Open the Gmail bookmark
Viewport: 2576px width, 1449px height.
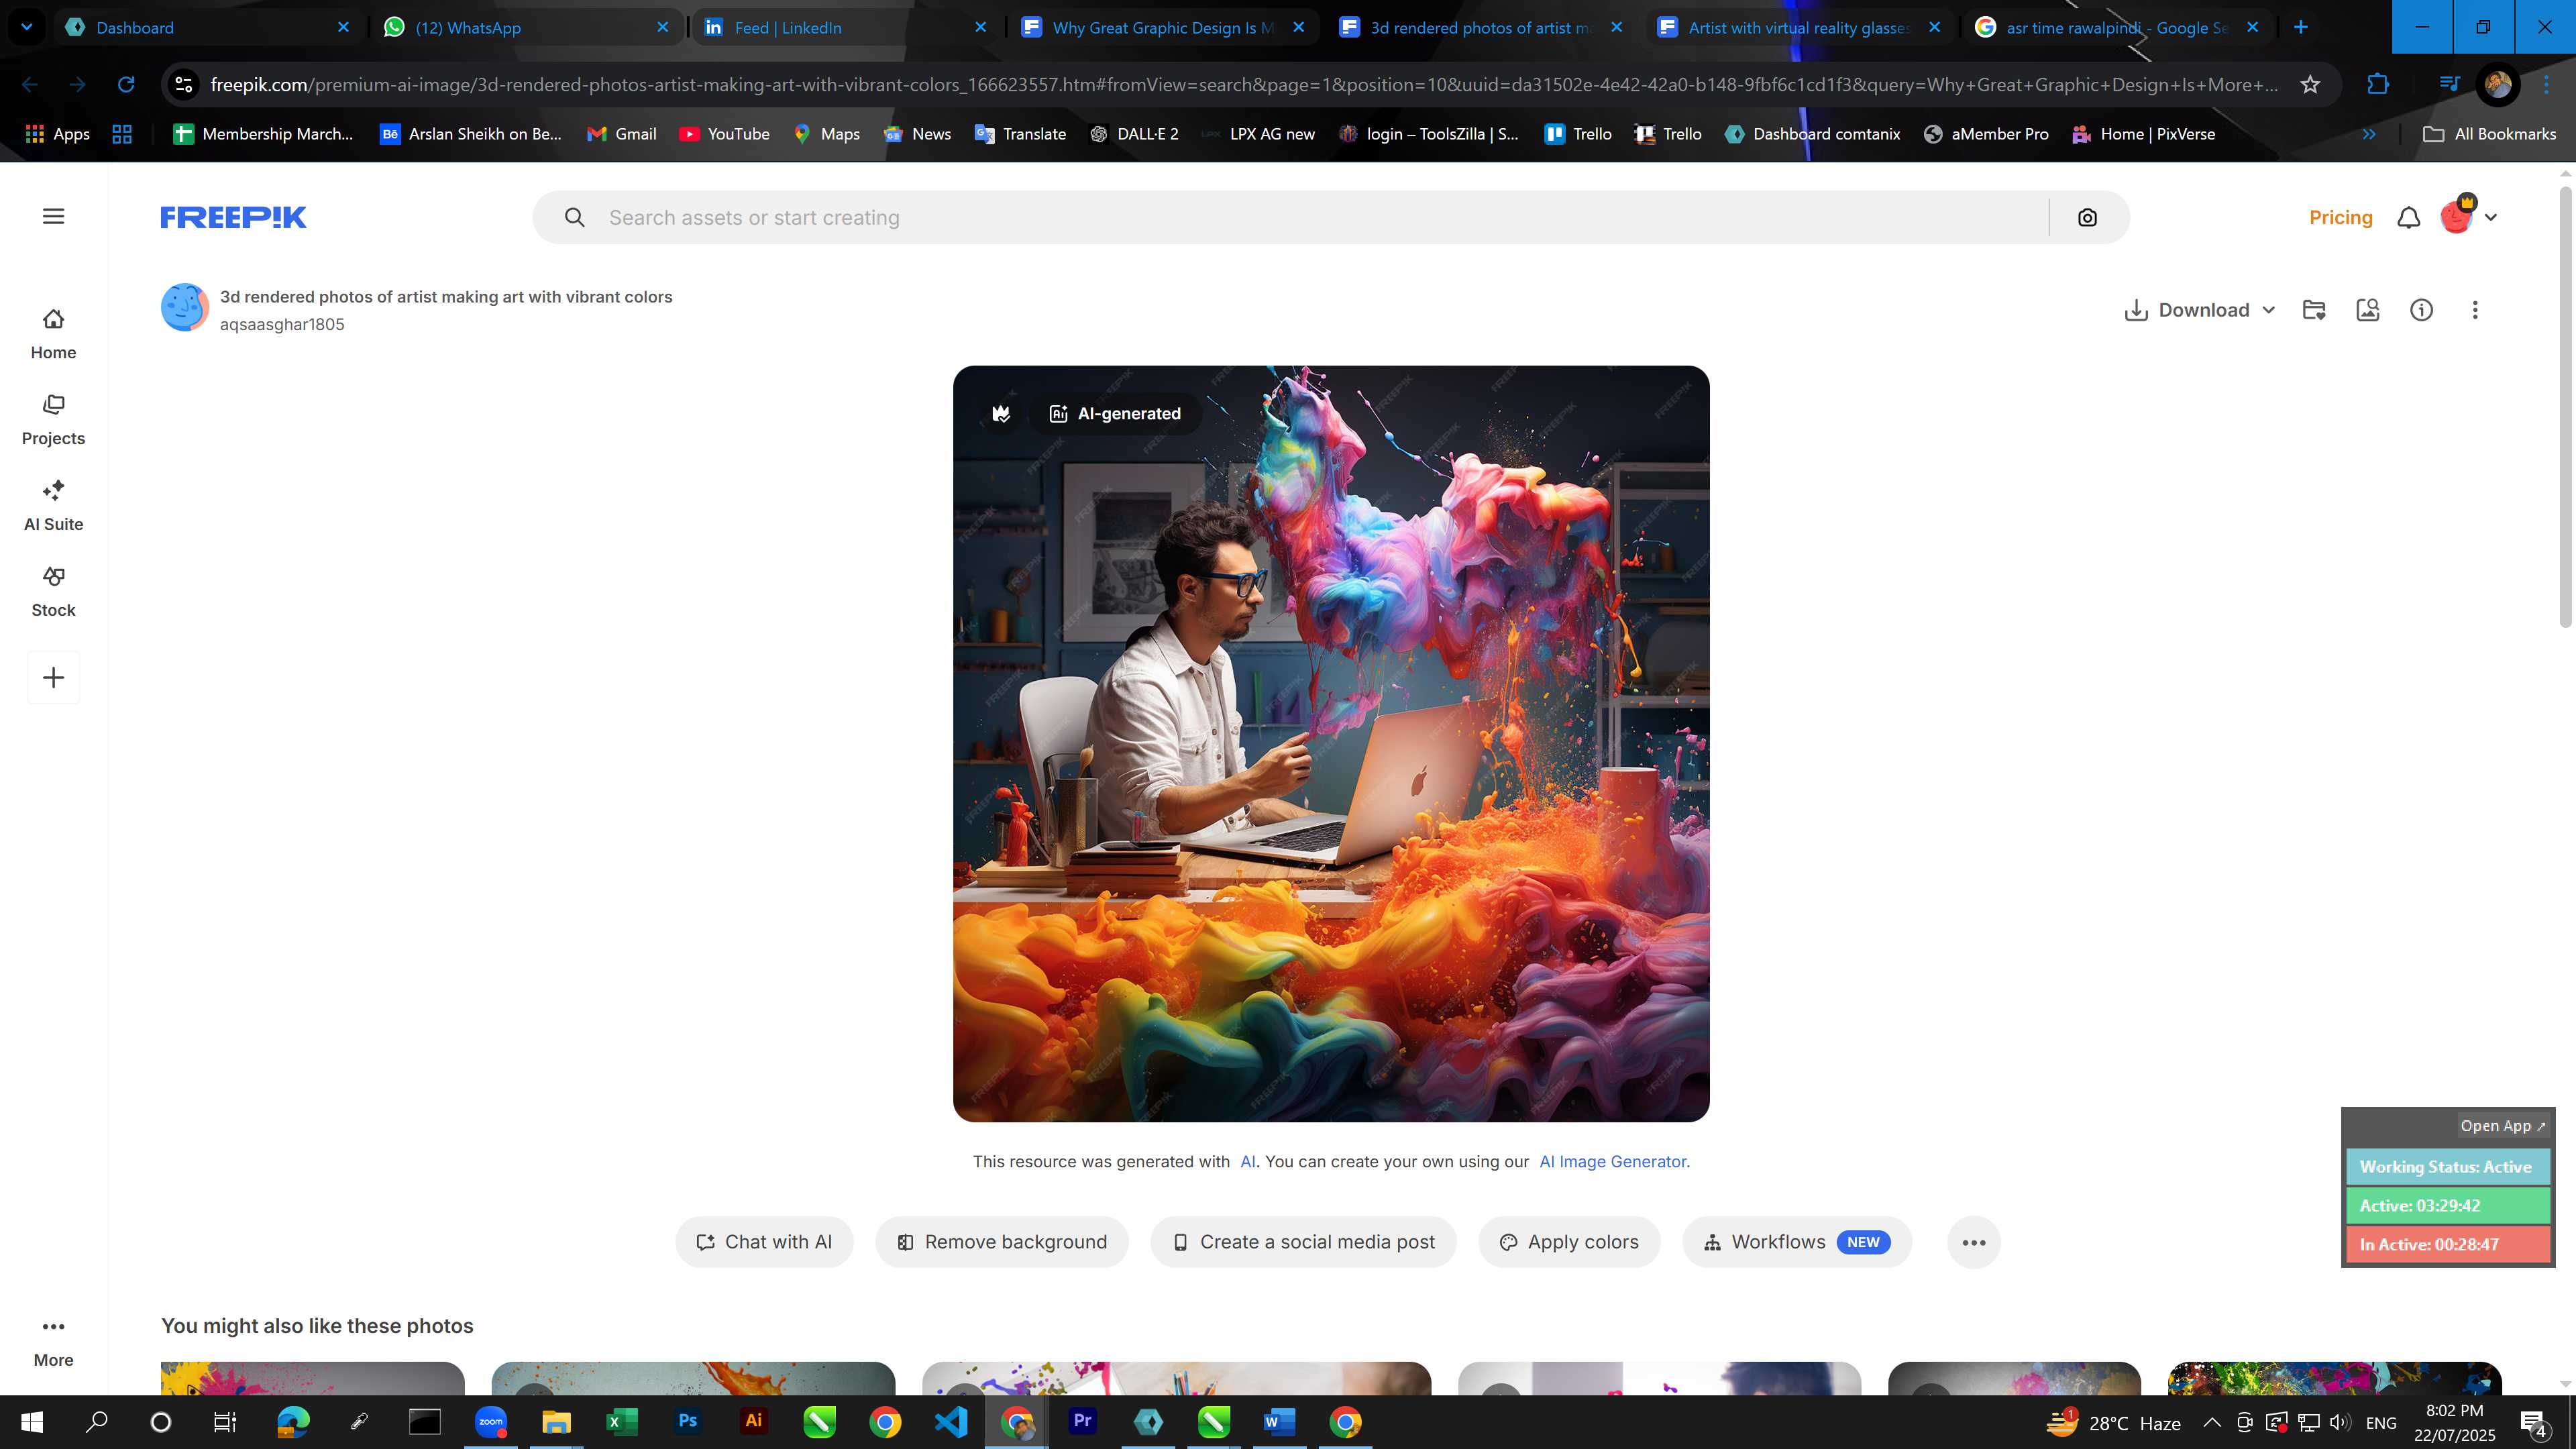pyautogui.click(x=622, y=134)
